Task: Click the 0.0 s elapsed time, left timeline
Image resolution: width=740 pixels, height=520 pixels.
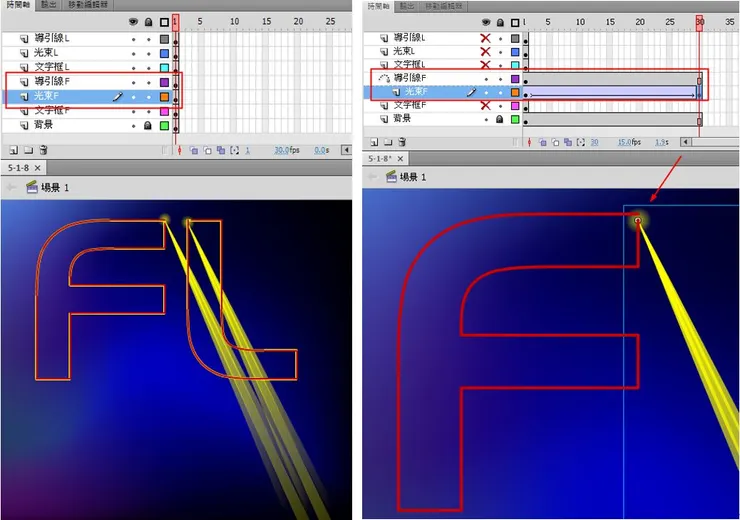Action: [321, 150]
